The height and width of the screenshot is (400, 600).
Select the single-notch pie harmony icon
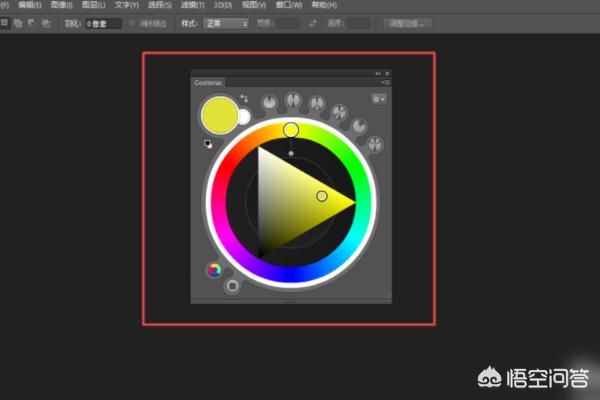pos(269,102)
